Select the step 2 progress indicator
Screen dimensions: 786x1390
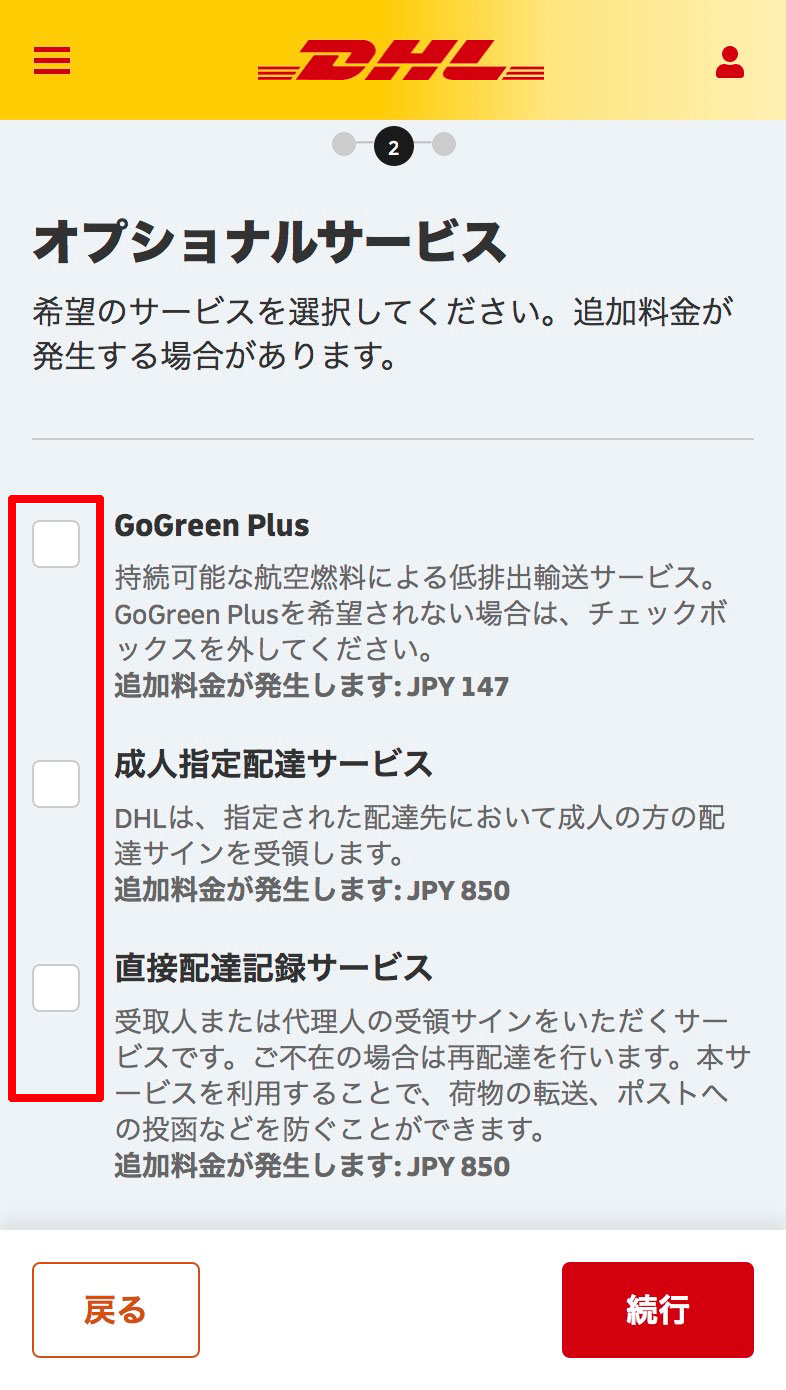(x=393, y=147)
